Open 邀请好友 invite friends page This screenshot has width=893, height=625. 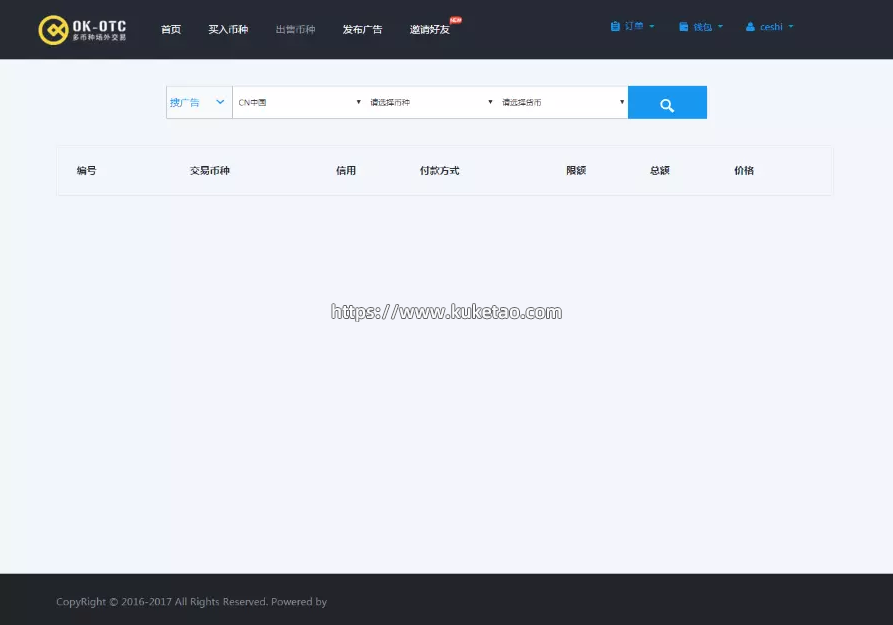click(429, 30)
